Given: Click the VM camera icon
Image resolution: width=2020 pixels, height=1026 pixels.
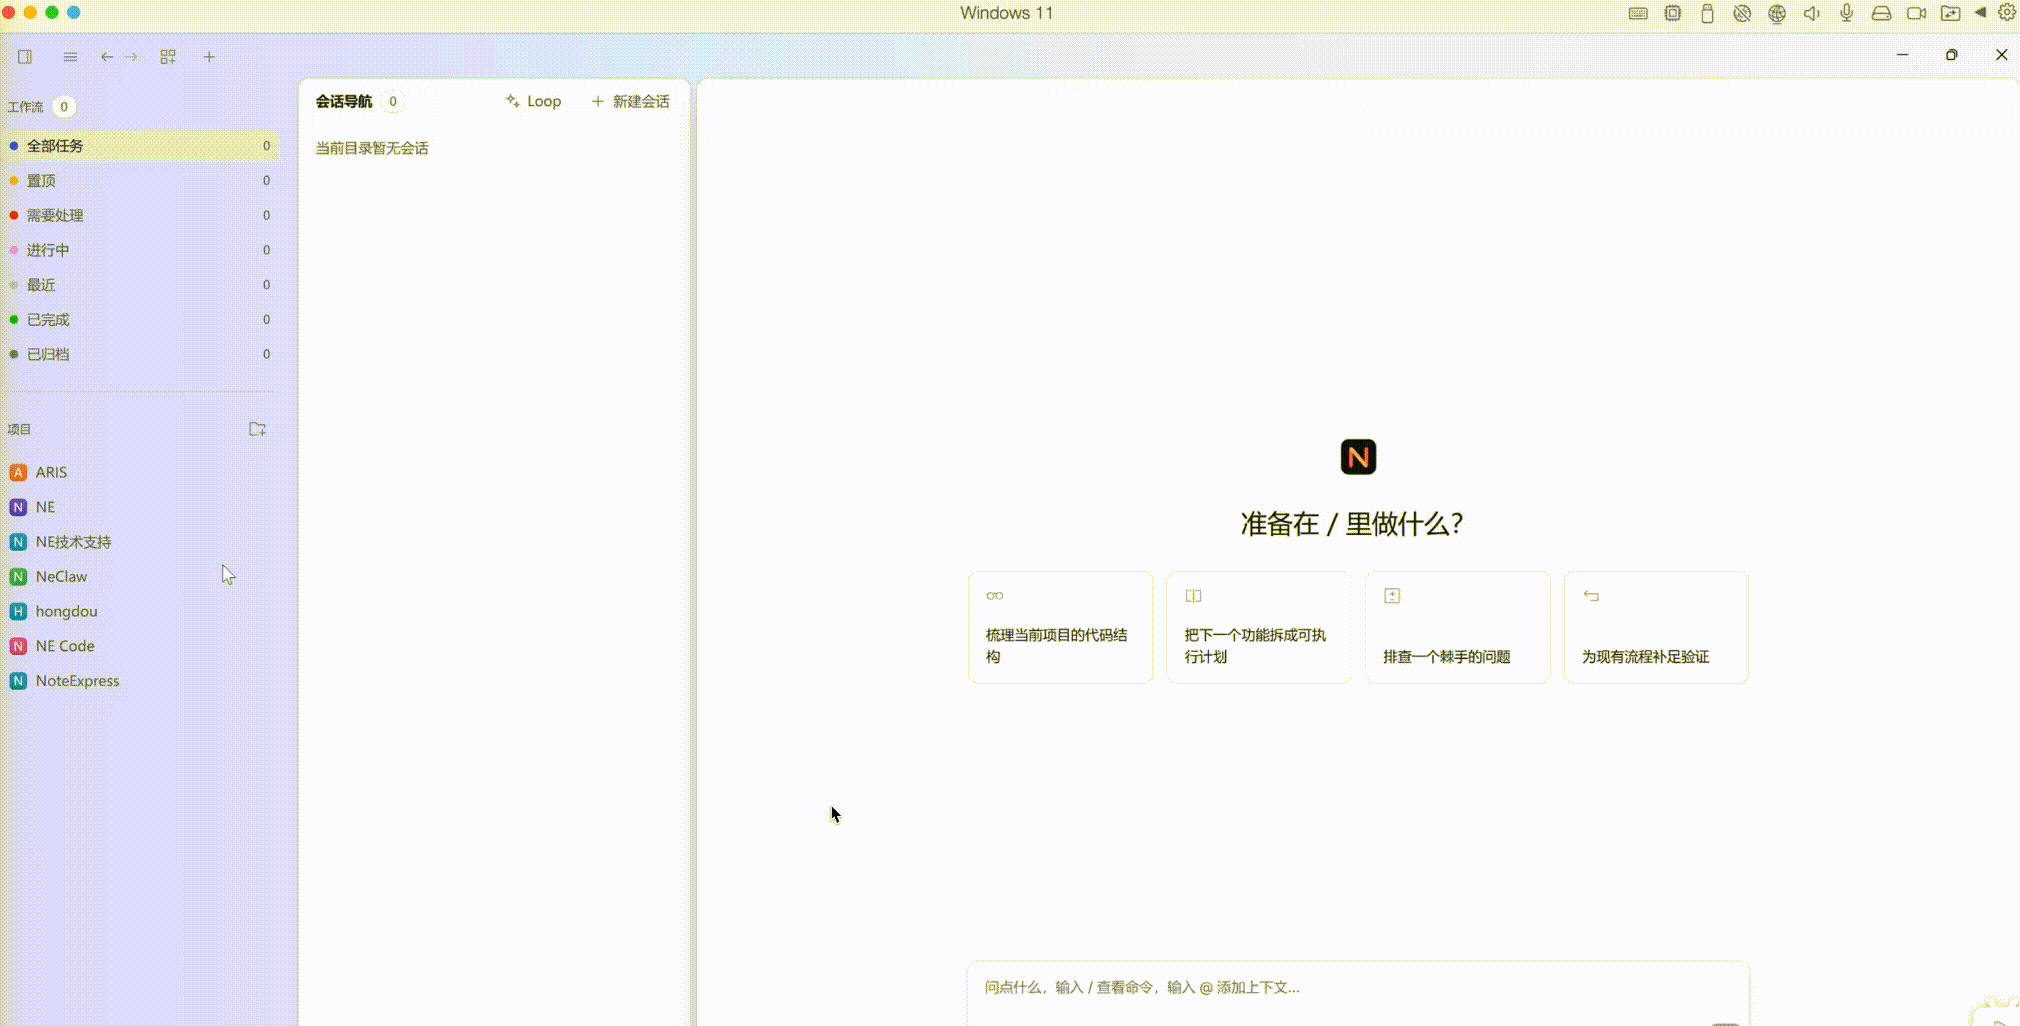Looking at the screenshot, I should (1916, 13).
